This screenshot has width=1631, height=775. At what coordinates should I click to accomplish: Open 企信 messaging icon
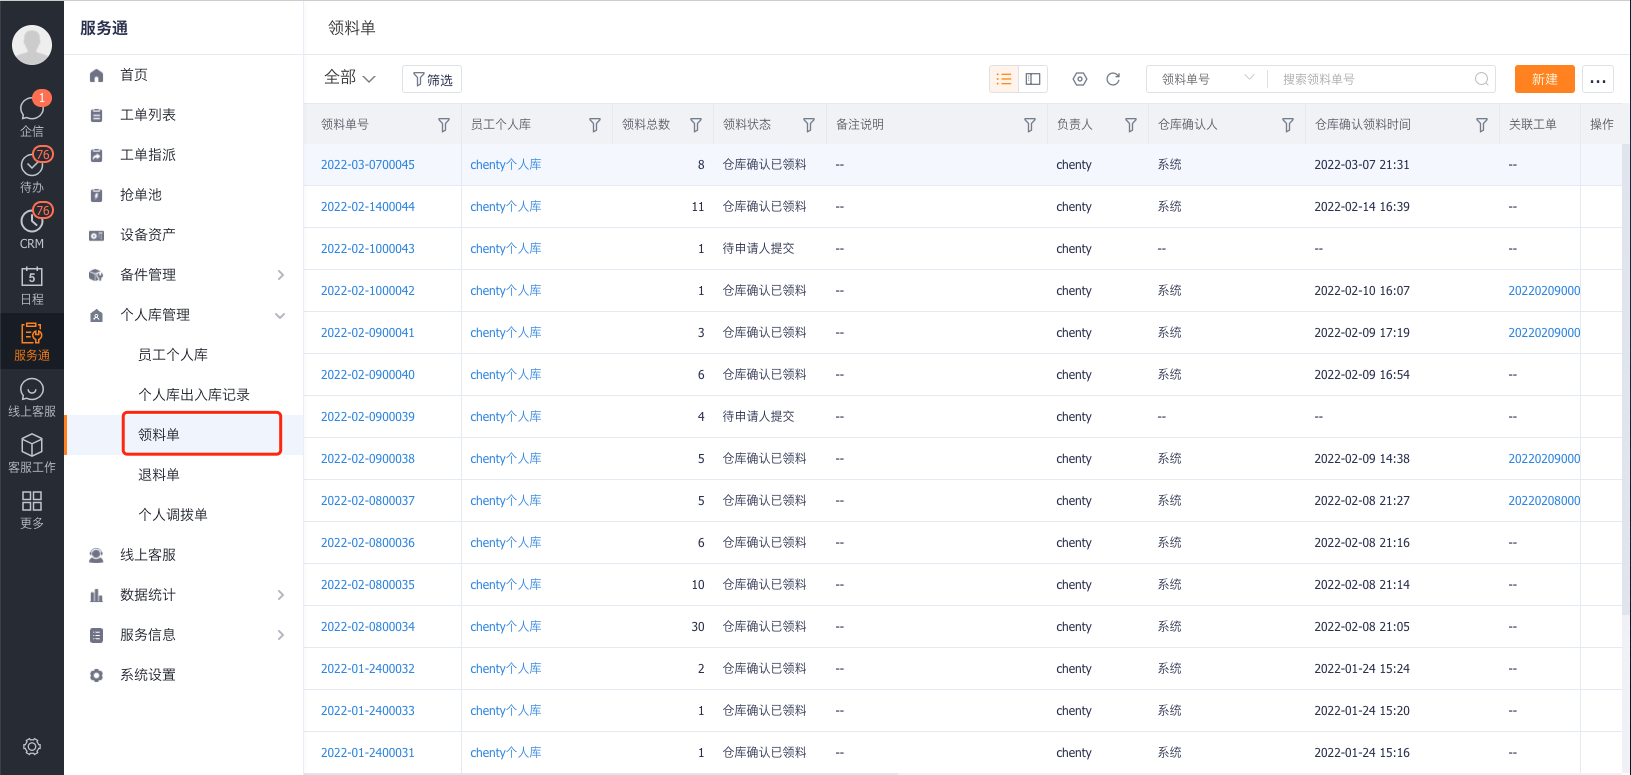32,114
